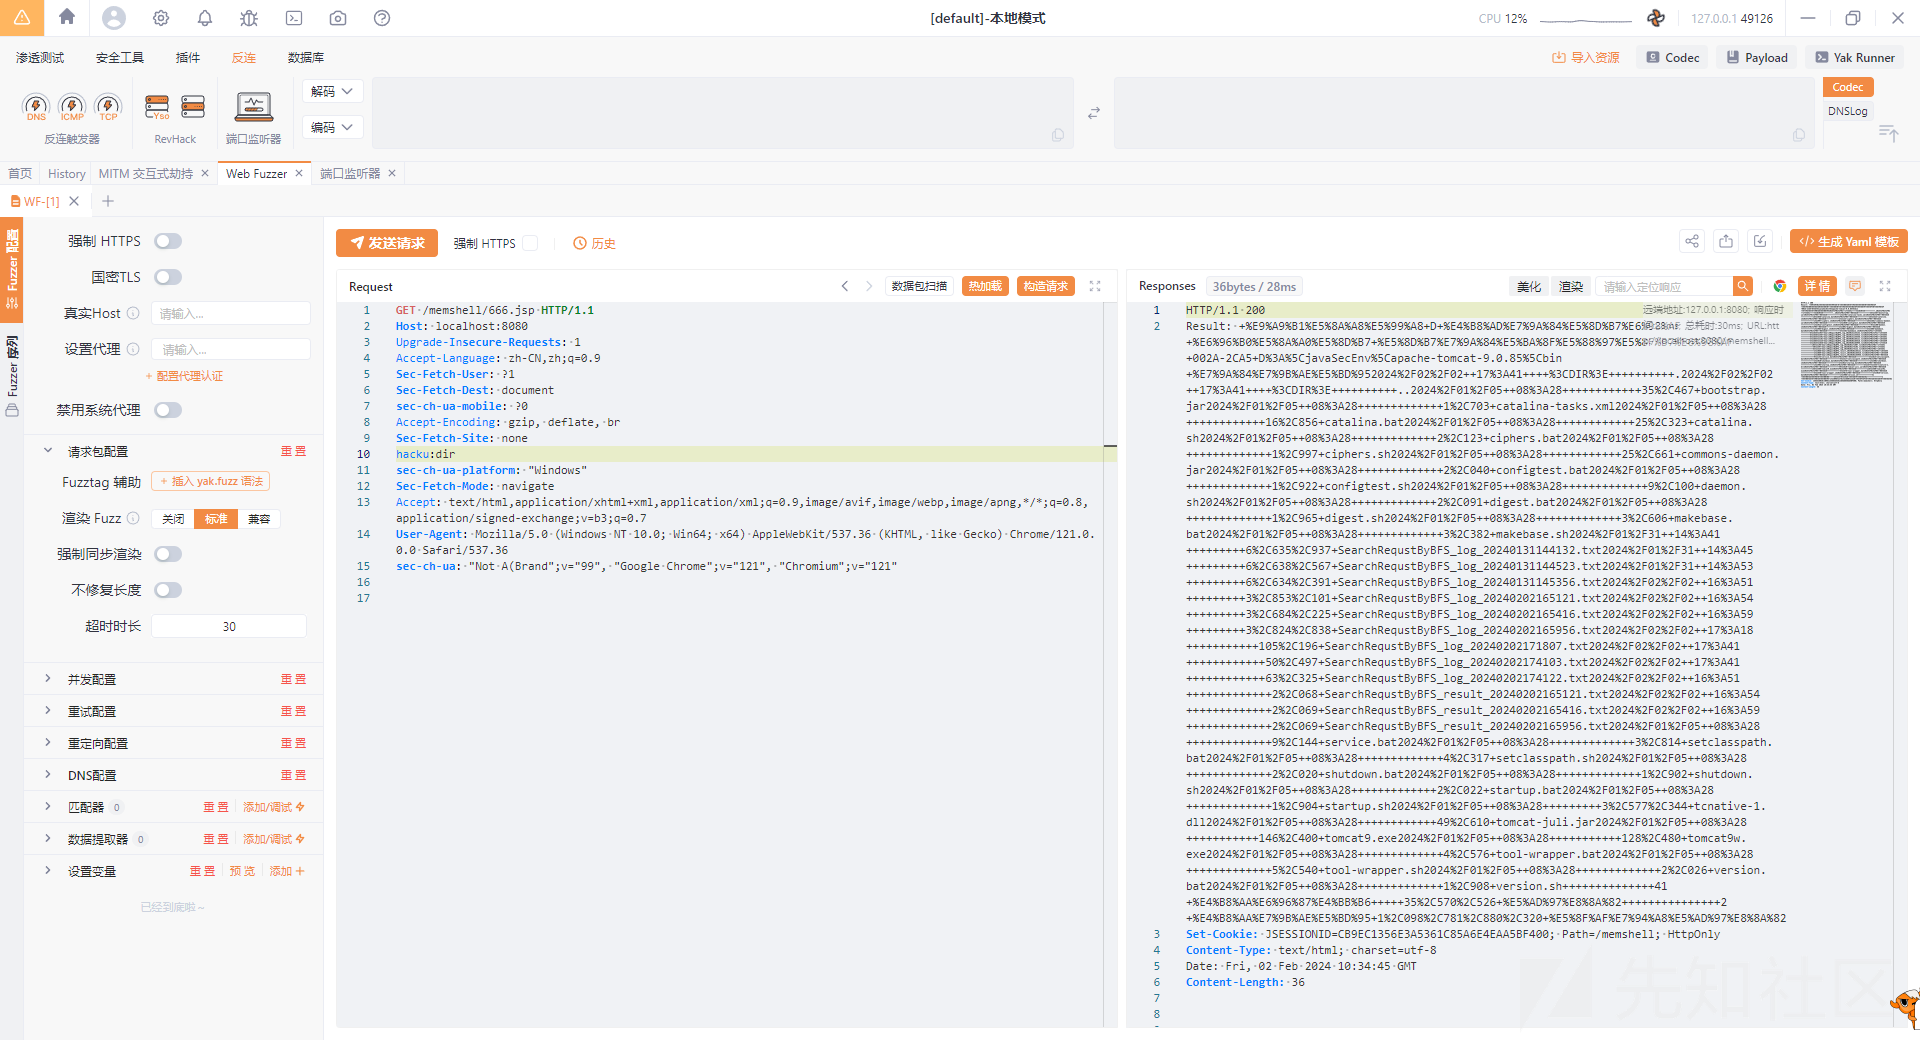
Task: Click 生成 Yaml 模板 button
Action: 1849,241
